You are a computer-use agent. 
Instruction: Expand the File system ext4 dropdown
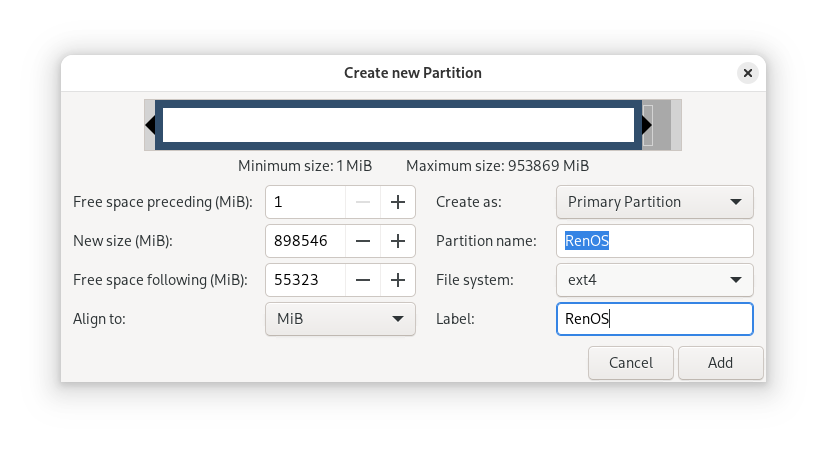[654, 280]
